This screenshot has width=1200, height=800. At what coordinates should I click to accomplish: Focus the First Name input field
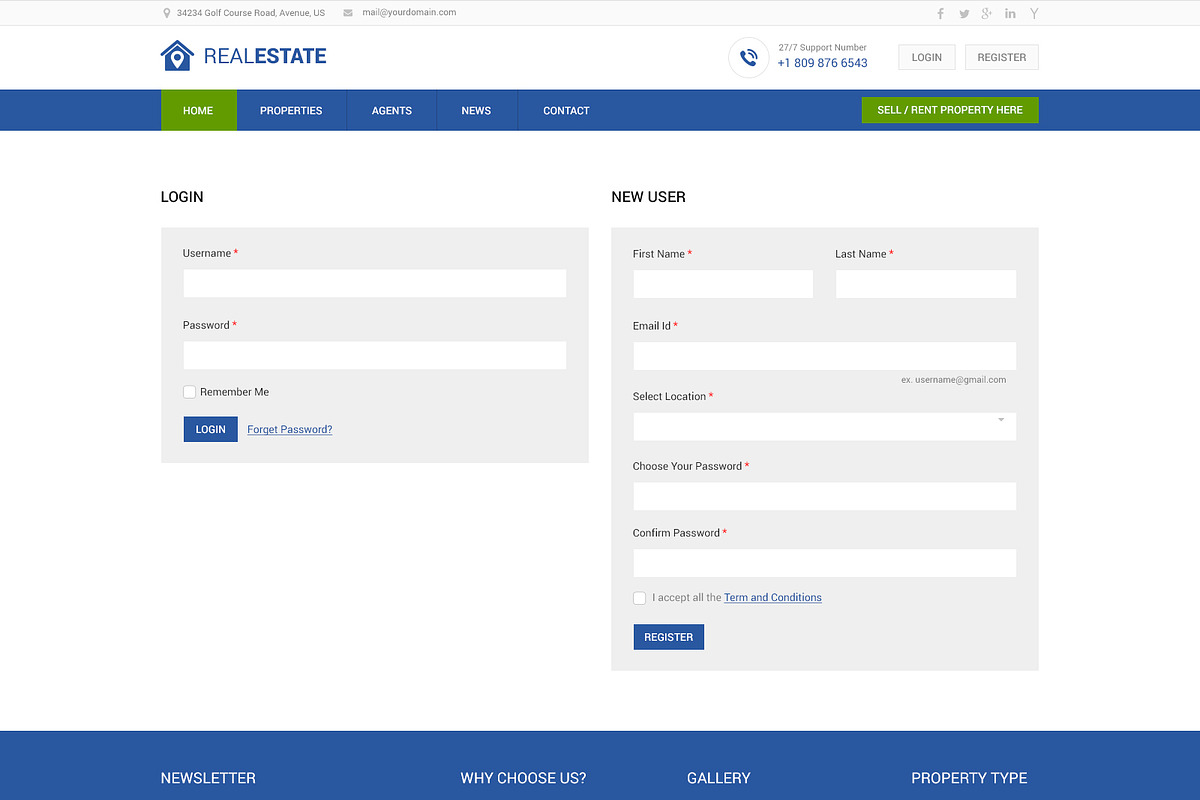723,284
